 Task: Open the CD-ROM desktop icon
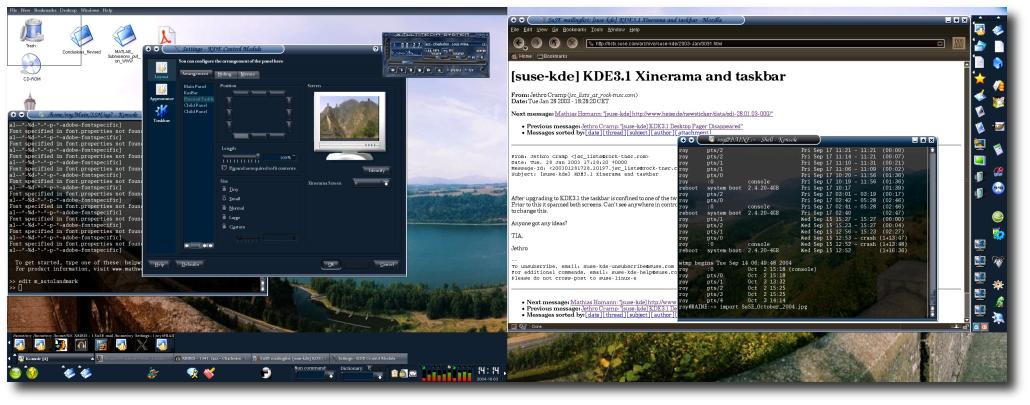[31, 68]
